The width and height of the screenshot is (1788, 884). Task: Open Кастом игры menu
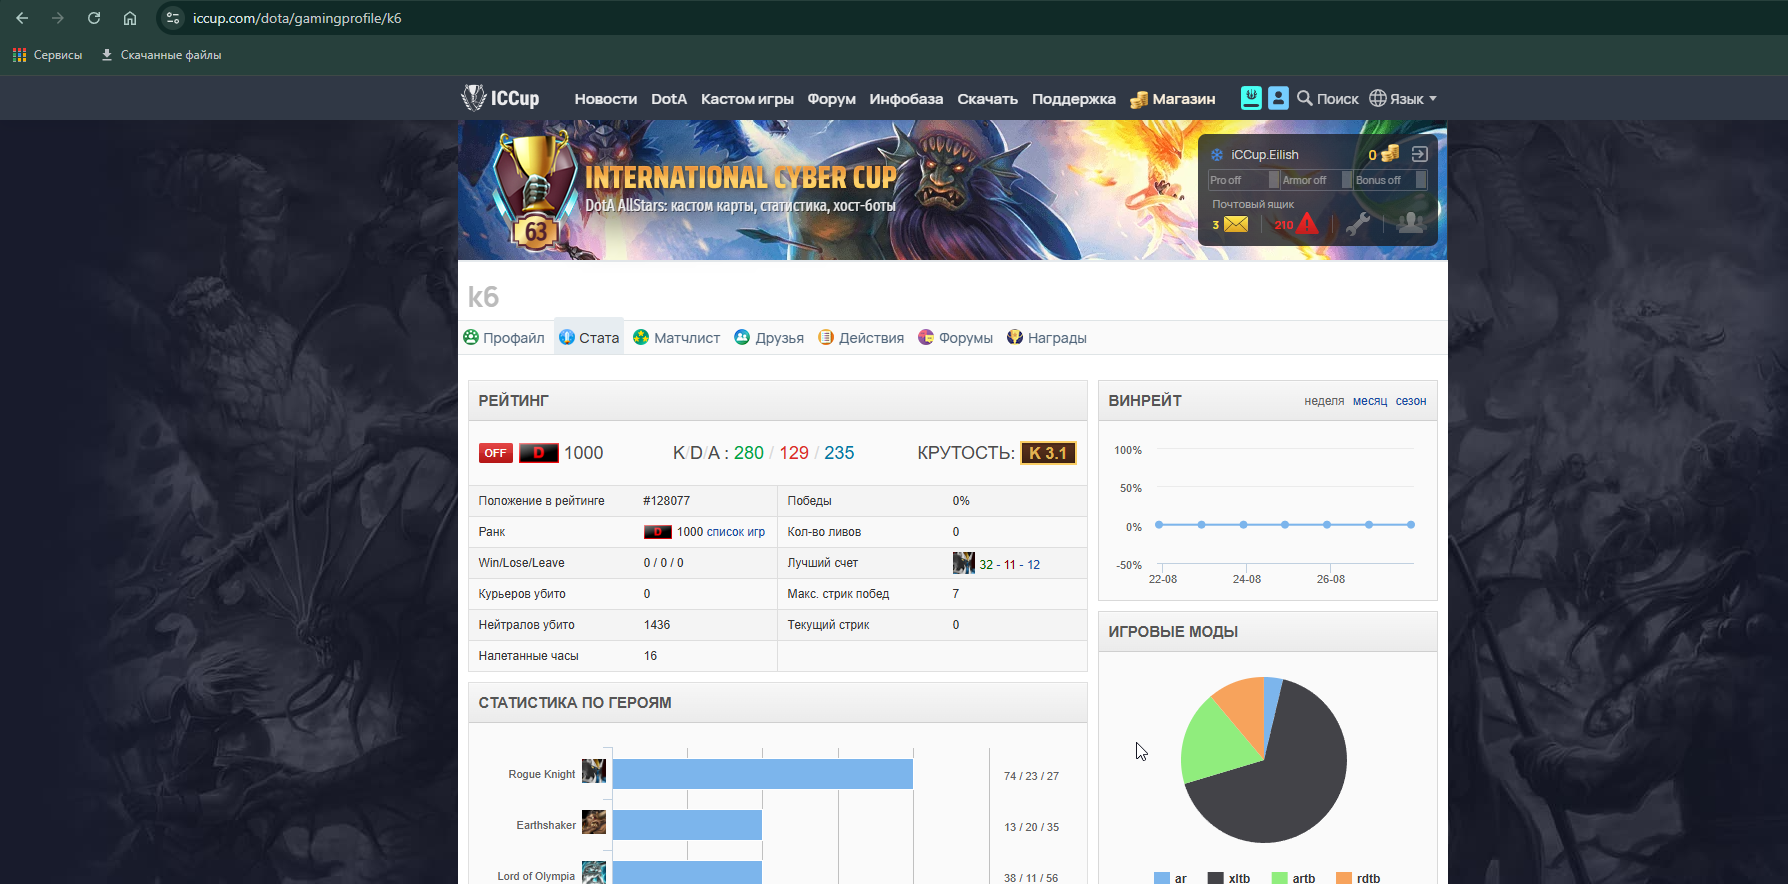coord(747,99)
